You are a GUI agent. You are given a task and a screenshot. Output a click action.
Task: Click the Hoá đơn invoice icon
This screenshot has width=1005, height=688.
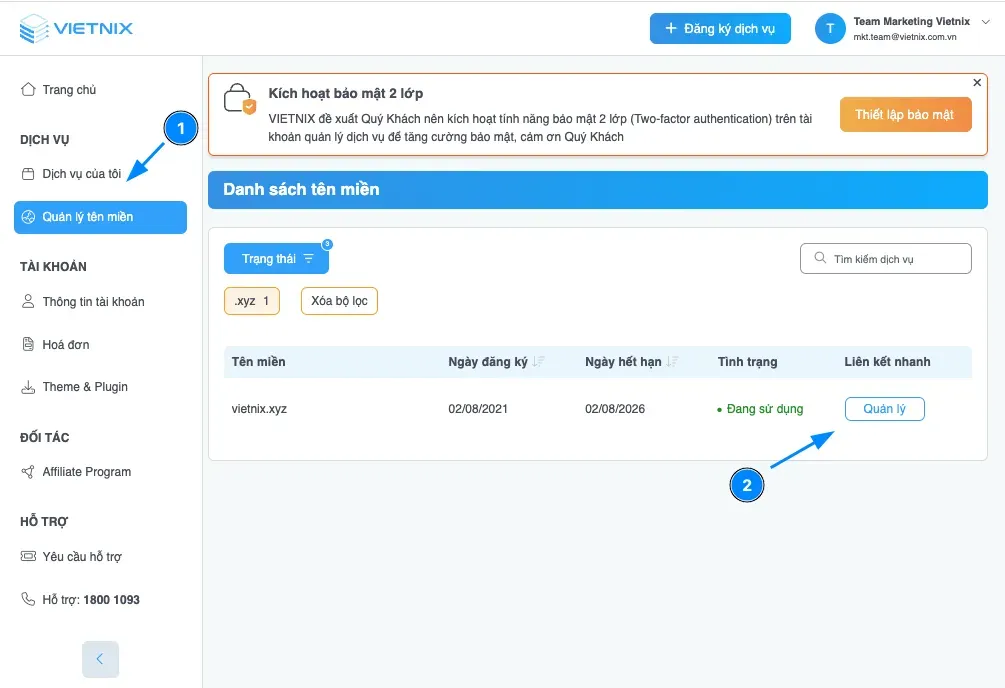[x=28, y=345]
